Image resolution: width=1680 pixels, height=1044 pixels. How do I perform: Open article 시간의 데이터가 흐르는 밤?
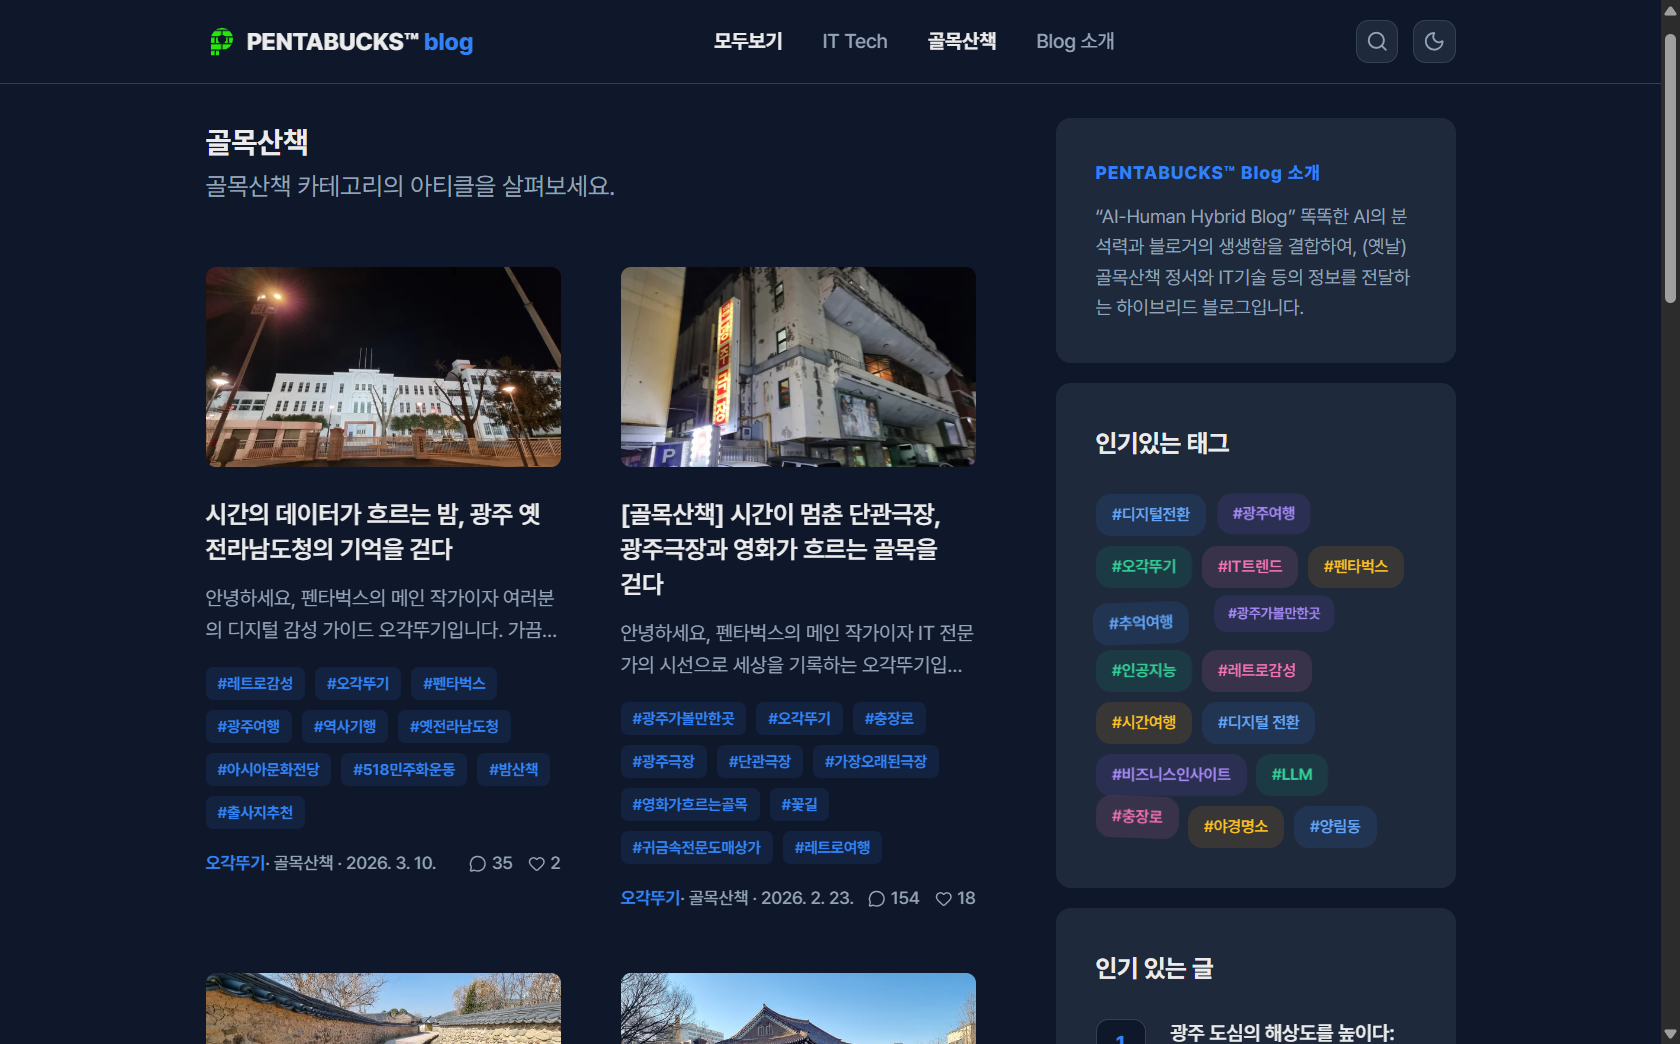373,531
